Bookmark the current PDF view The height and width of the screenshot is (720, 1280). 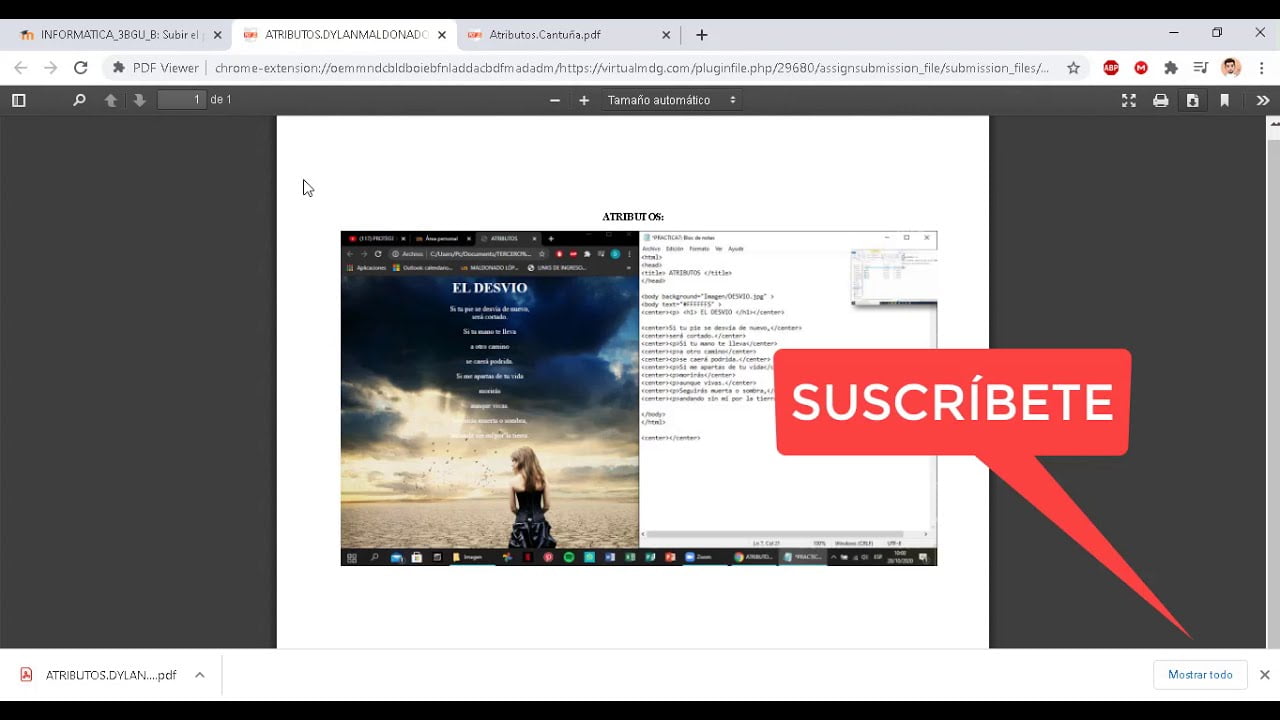[1225, 100]
